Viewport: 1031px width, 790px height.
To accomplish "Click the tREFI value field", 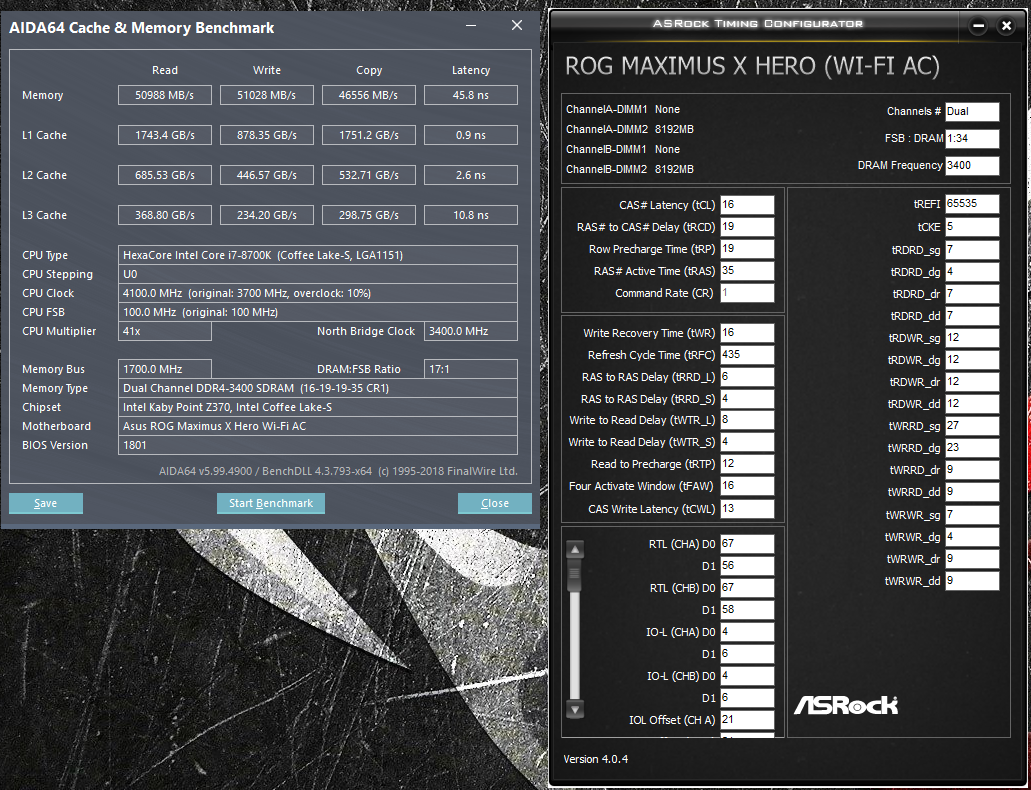I will click(x=972, y=204).
